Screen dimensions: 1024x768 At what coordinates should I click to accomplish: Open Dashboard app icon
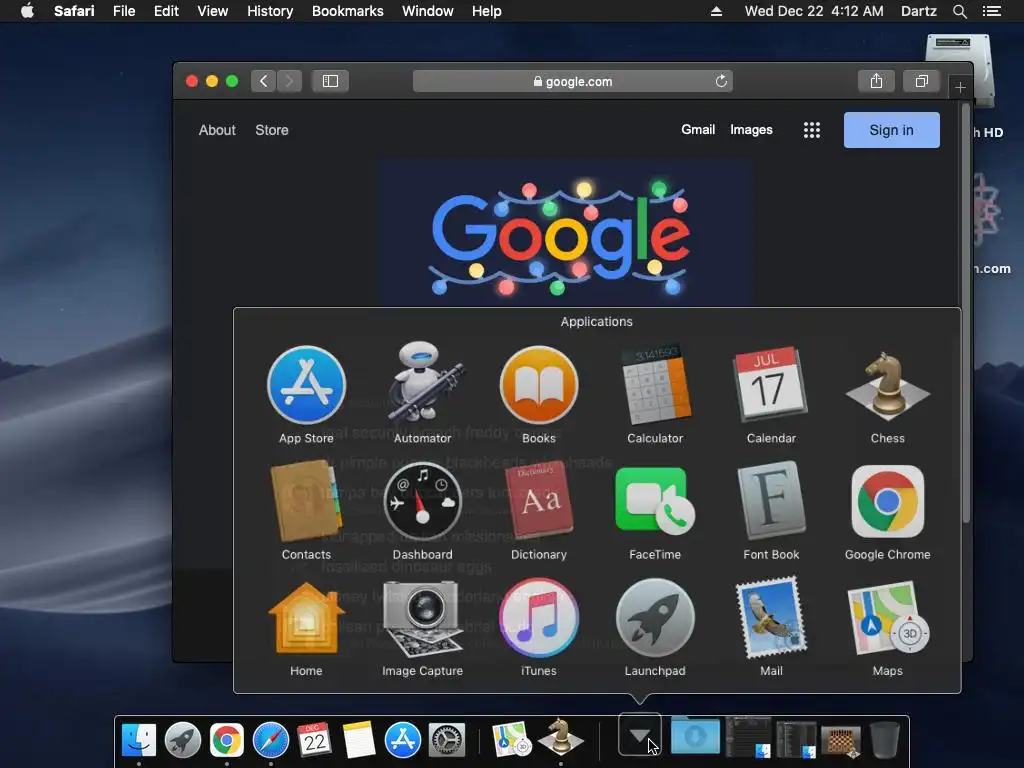[x=423, y=502]
